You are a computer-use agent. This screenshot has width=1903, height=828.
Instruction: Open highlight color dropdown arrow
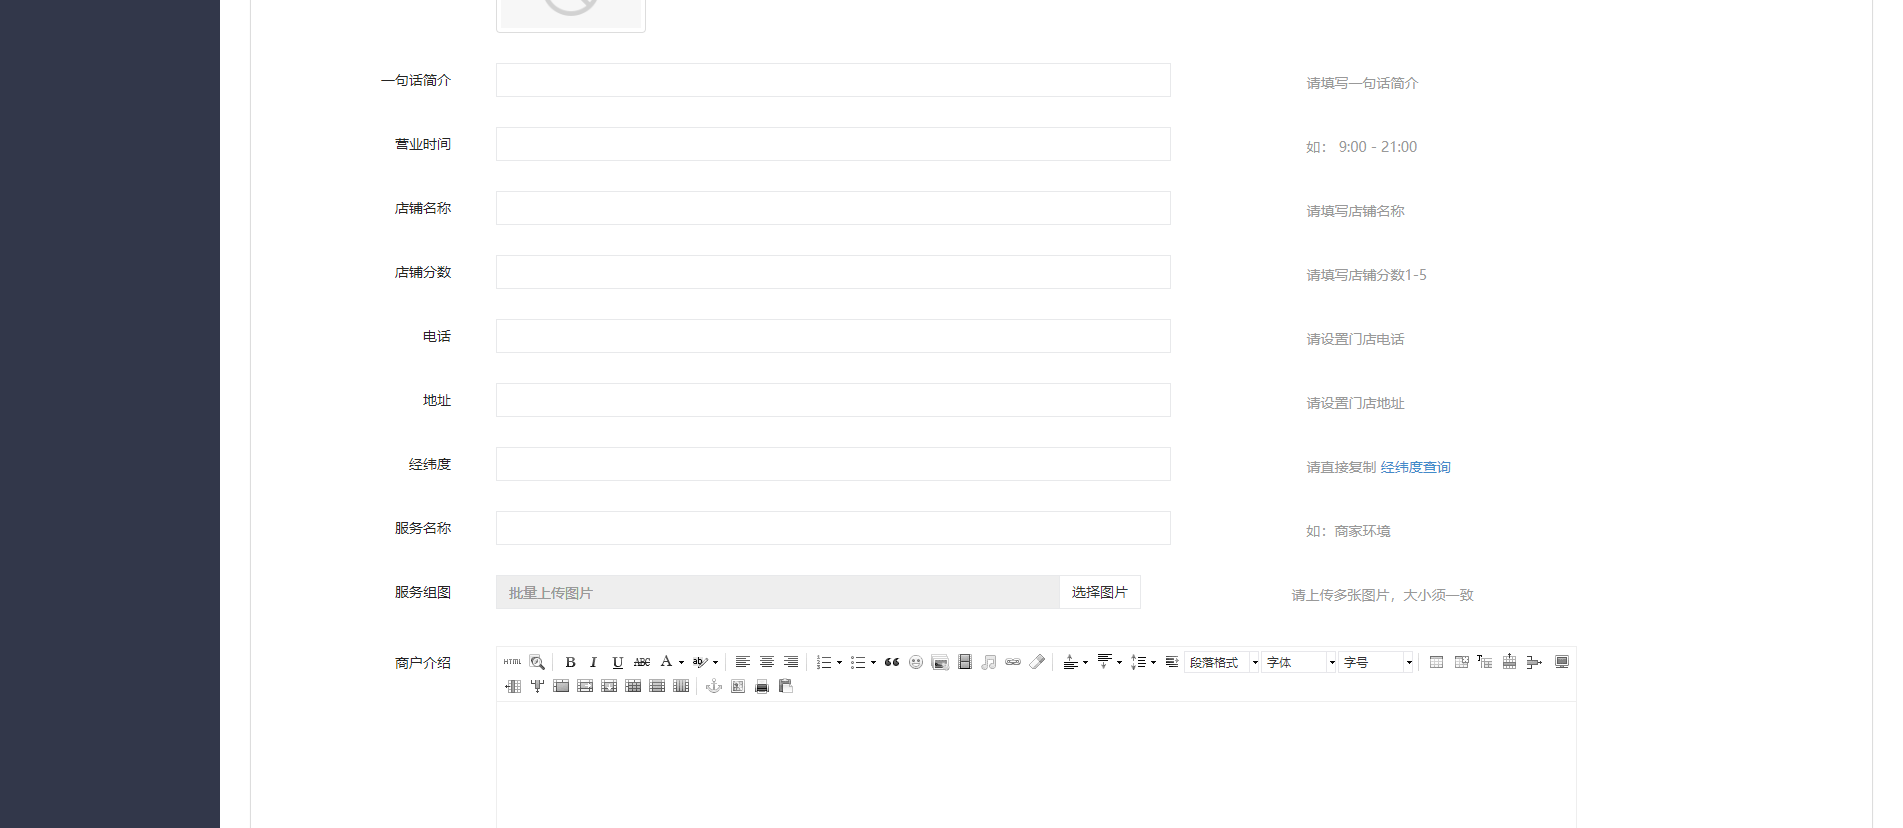click(715, 662)
